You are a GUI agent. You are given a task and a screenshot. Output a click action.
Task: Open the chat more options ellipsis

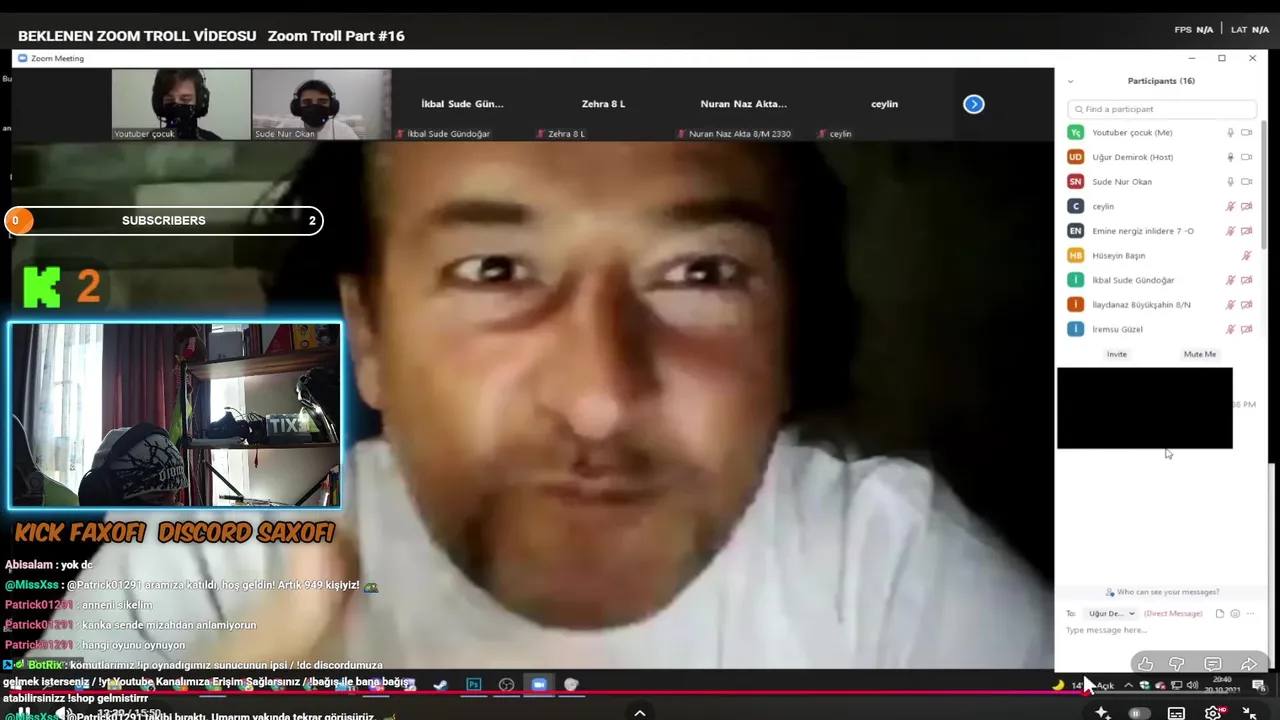1250,613
